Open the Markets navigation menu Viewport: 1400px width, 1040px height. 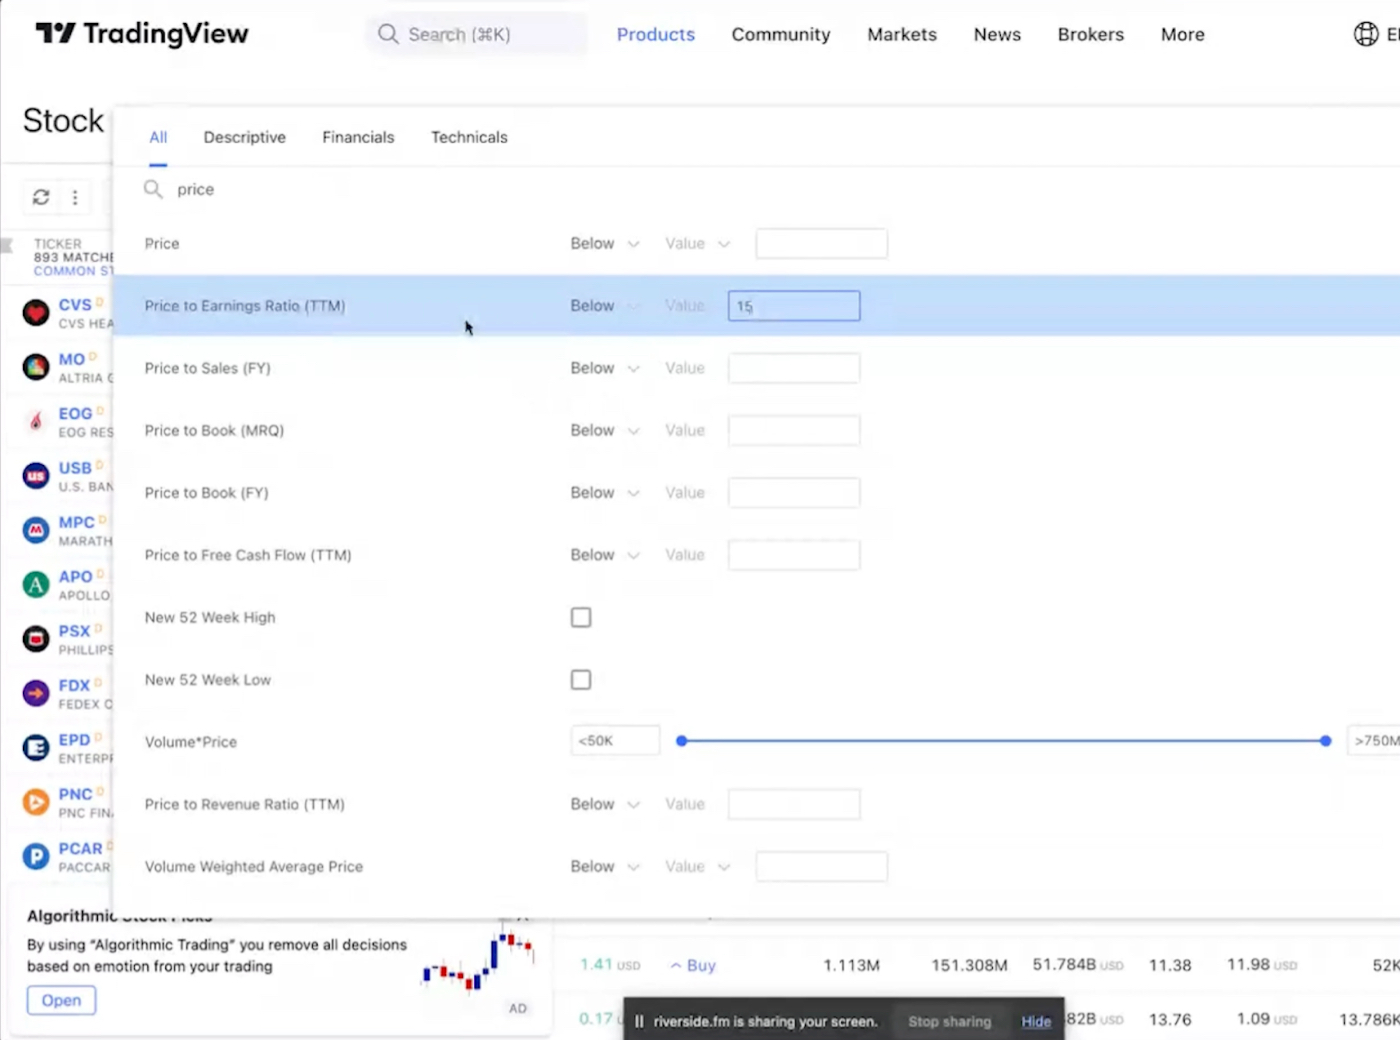[901, 34]
